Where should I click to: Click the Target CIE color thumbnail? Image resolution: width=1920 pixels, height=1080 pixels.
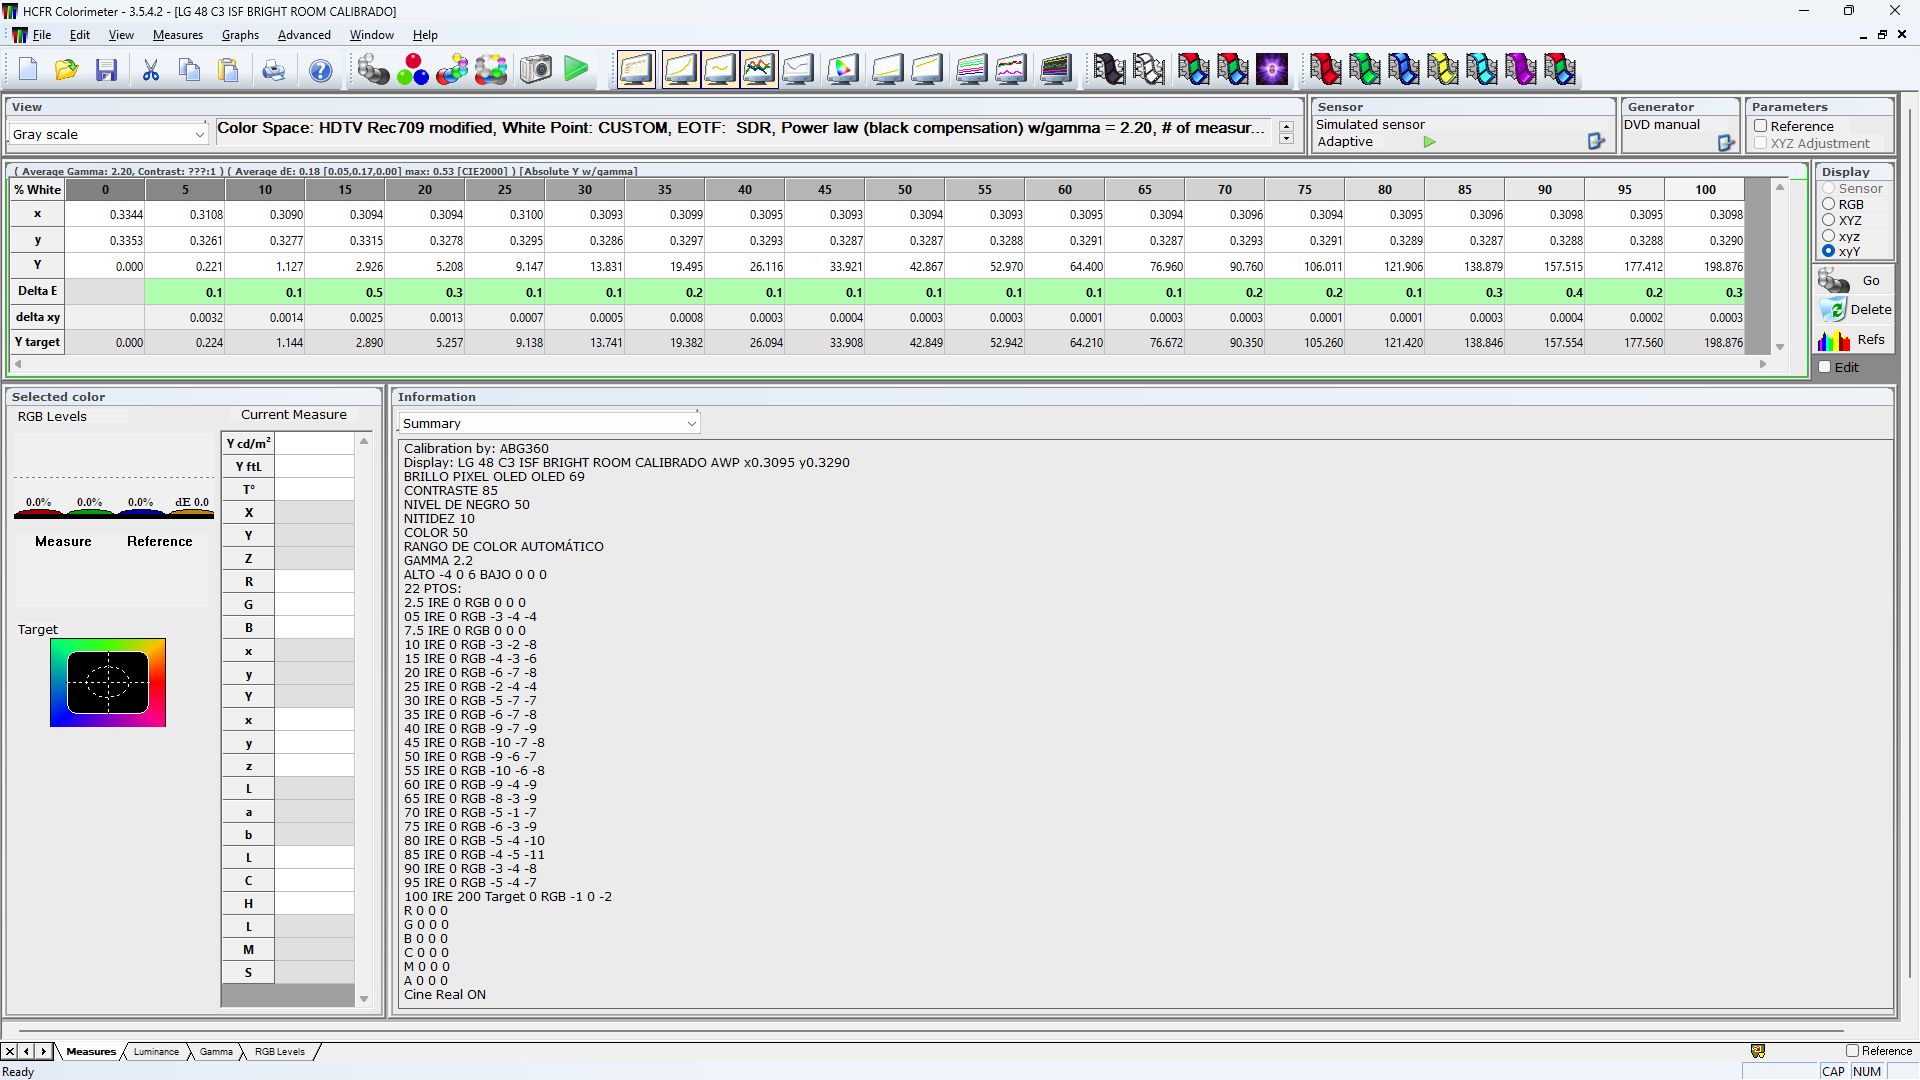108,683
